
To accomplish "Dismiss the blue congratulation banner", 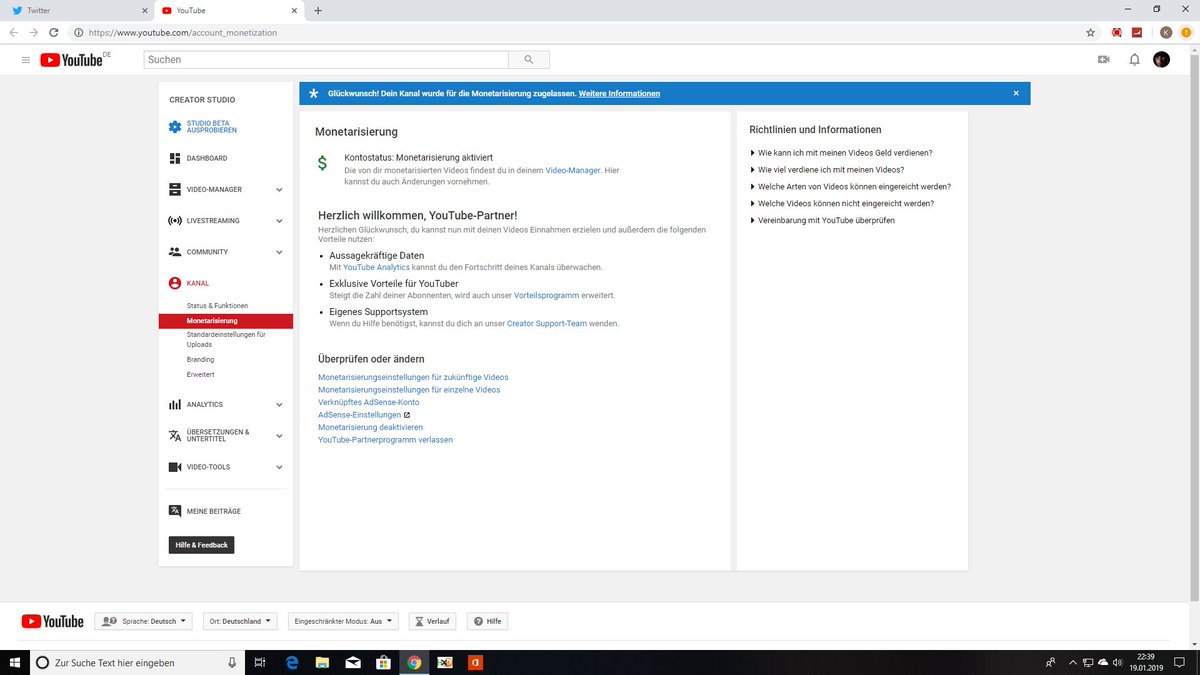I will pos(1016,93).
